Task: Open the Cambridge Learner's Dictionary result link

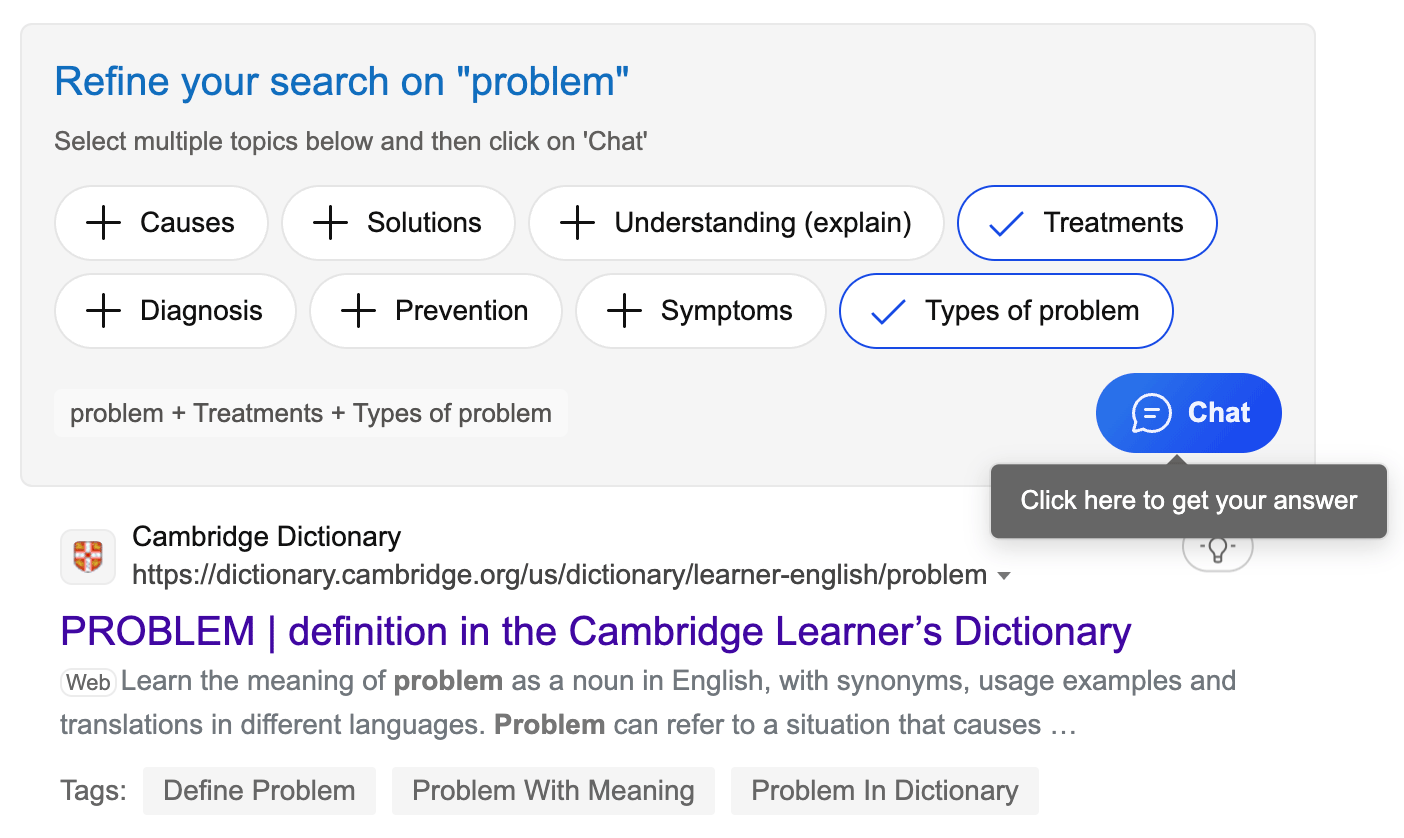Action: [x=595, y=631]
